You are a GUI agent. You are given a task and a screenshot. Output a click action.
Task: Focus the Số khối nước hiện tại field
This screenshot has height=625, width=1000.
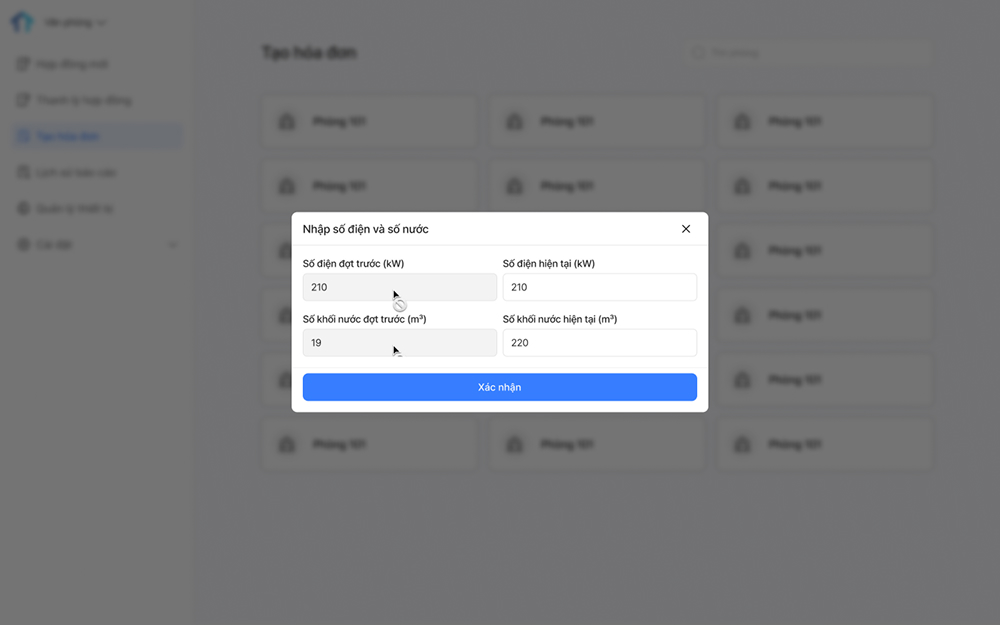[599, 342]
